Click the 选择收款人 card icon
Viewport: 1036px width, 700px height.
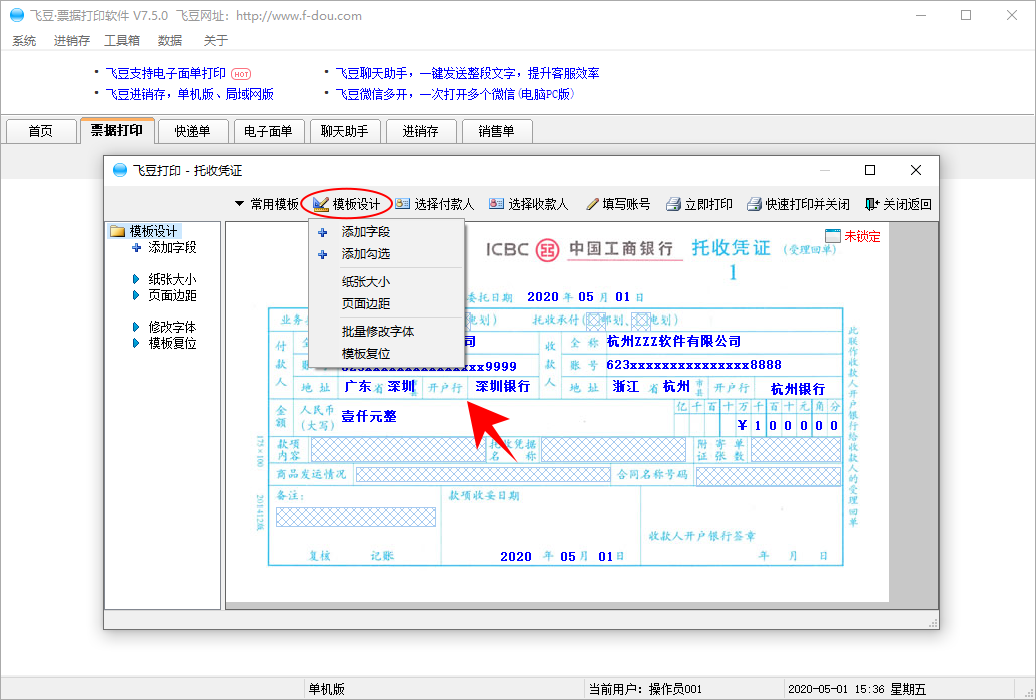coord(496,204)
